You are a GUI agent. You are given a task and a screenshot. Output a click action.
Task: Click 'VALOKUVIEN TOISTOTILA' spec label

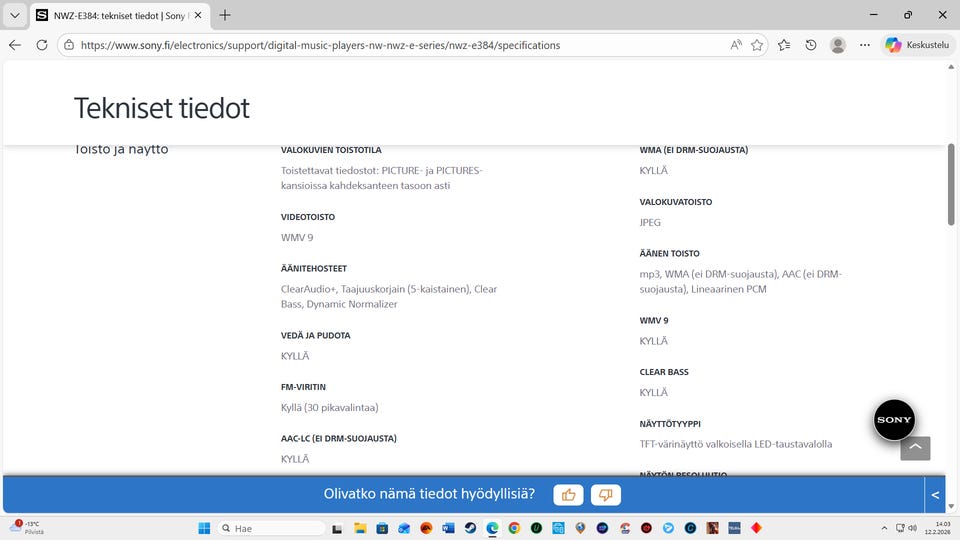click(x=331, y=150)
